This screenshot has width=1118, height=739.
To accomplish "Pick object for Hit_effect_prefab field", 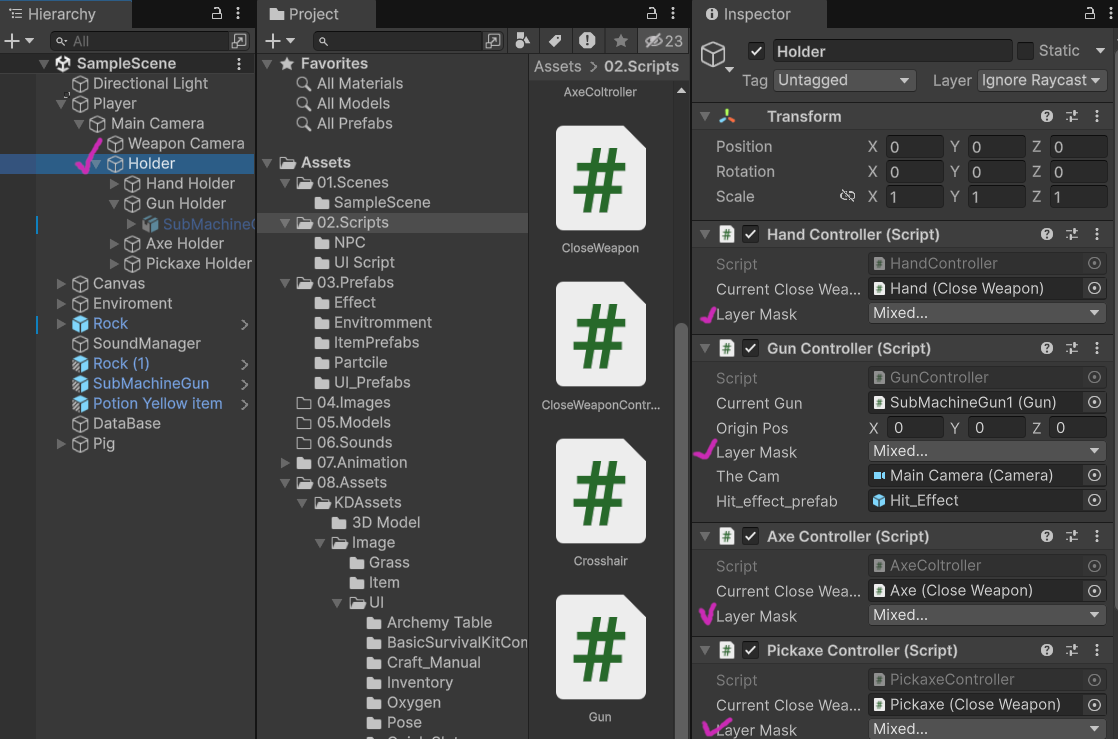I will click(1094, 501).
